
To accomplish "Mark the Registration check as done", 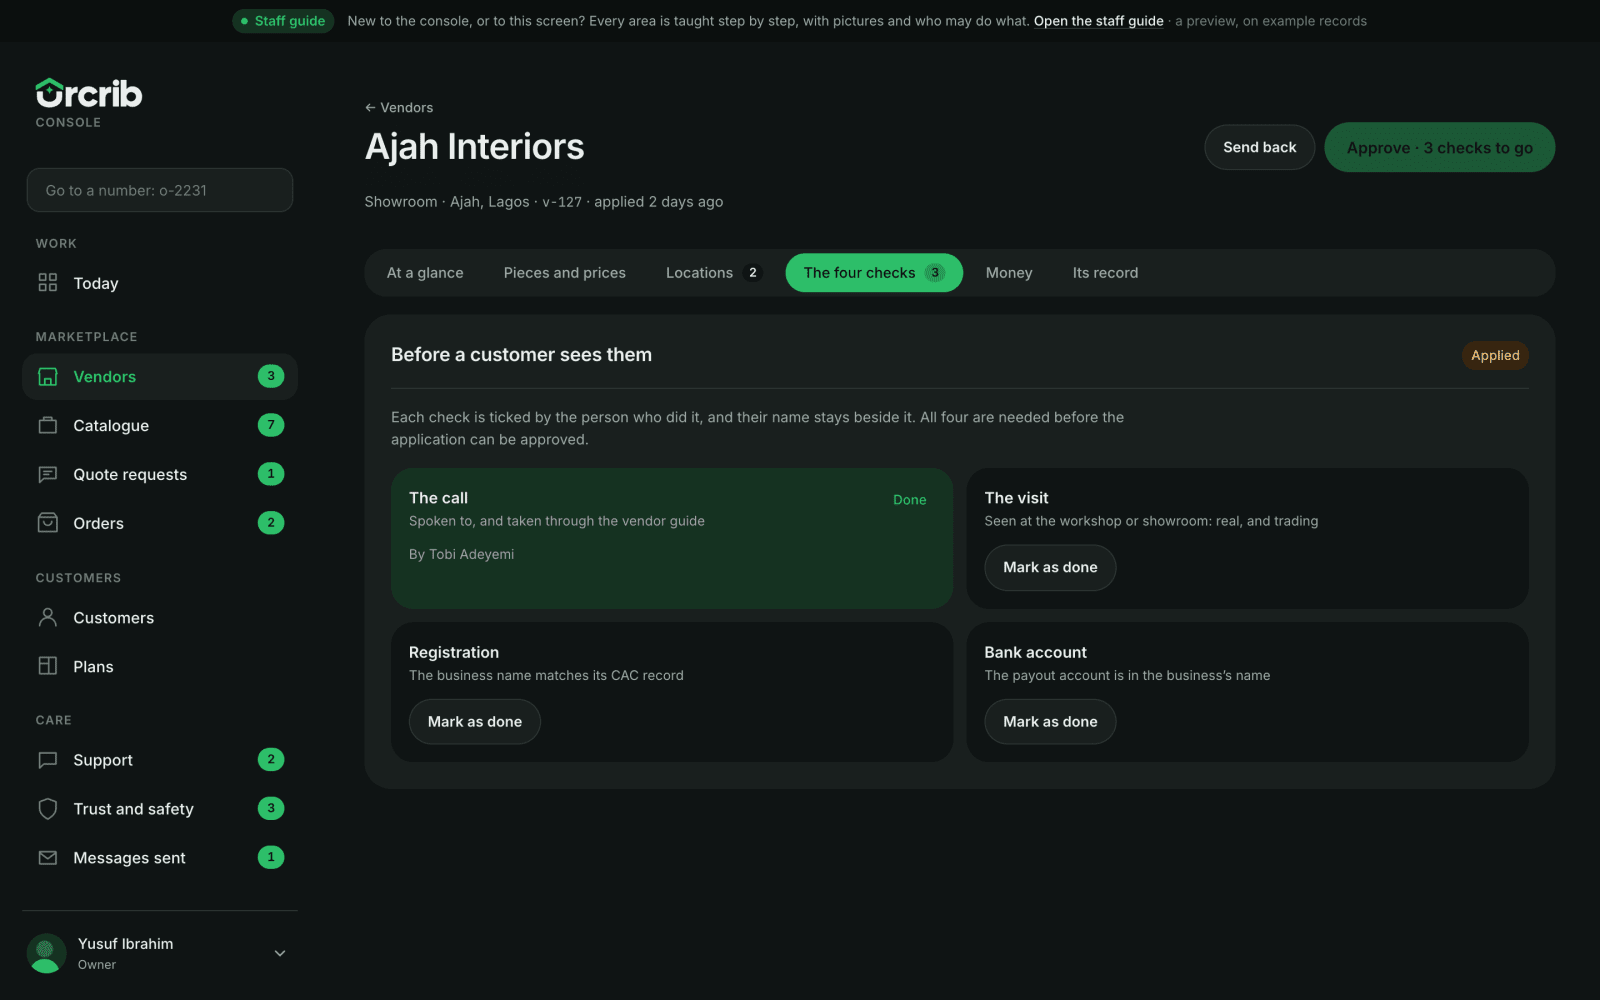I will pyautogui.click(x=475, y=722).
